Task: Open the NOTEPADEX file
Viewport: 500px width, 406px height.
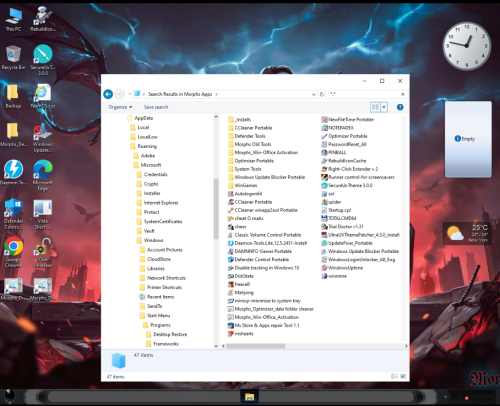Action: [x=337, y=128]
